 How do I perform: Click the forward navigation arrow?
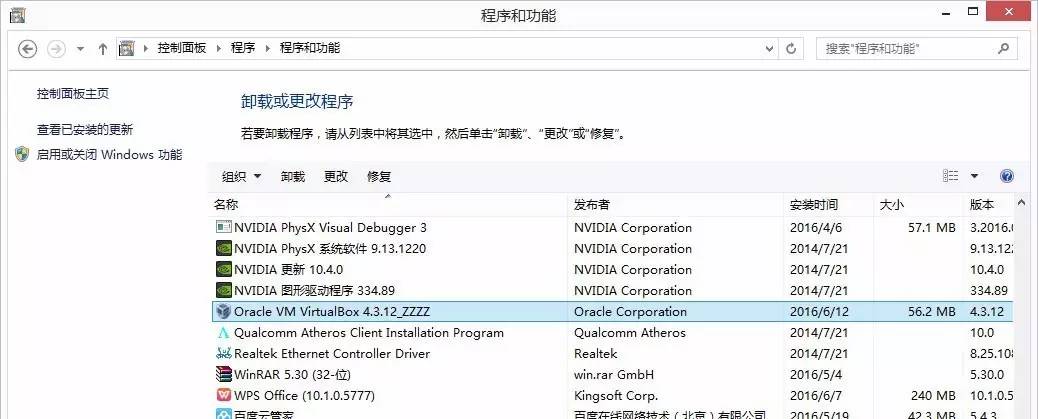[x=56, y=48]
